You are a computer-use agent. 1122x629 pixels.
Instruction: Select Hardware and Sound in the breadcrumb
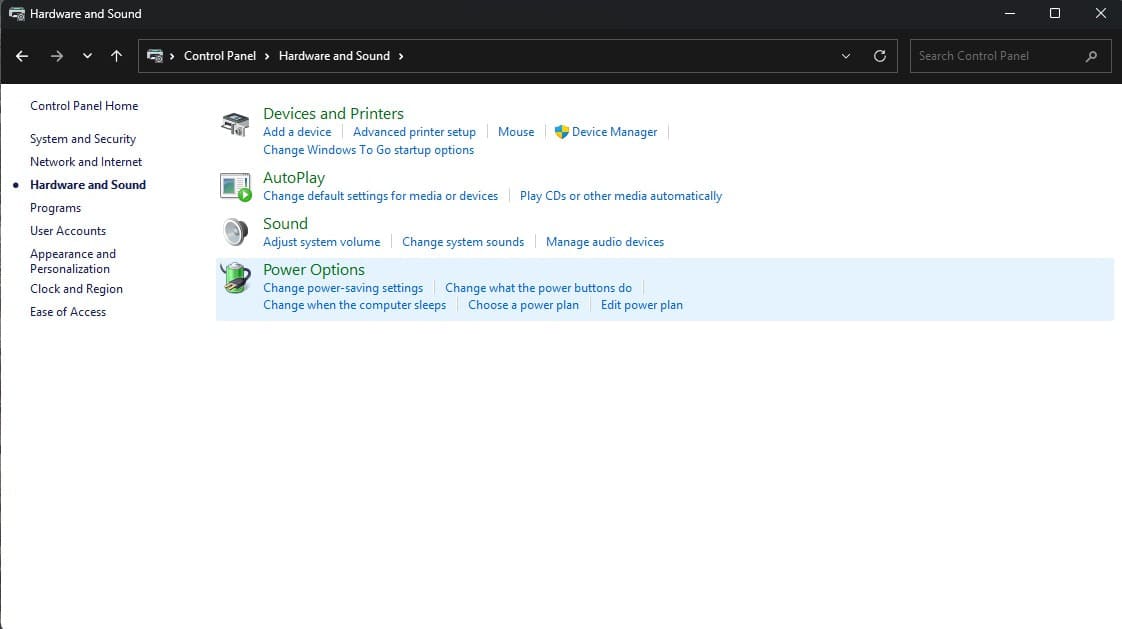click(334, 56)
